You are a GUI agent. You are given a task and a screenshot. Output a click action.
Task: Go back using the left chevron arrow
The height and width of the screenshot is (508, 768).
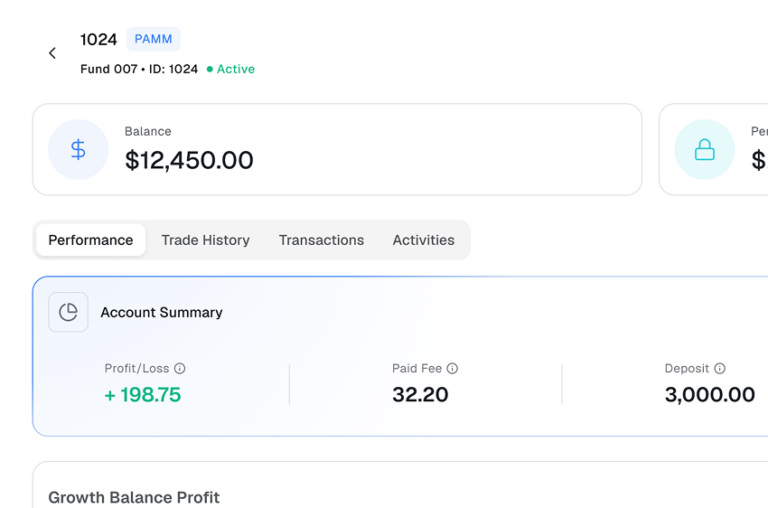52,53
